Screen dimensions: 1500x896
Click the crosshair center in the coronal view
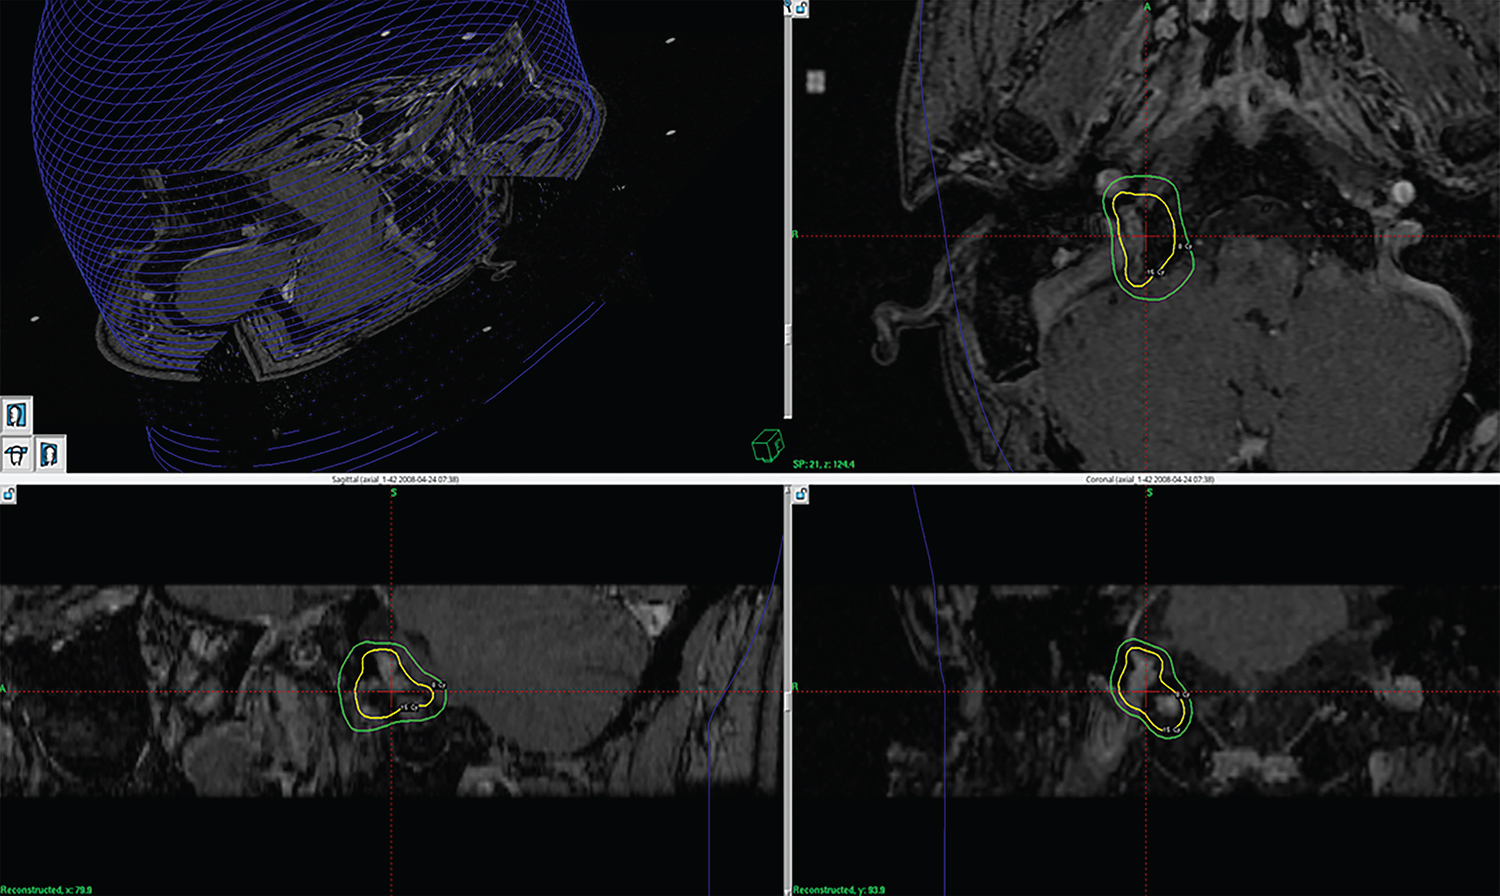point(1147,690)
